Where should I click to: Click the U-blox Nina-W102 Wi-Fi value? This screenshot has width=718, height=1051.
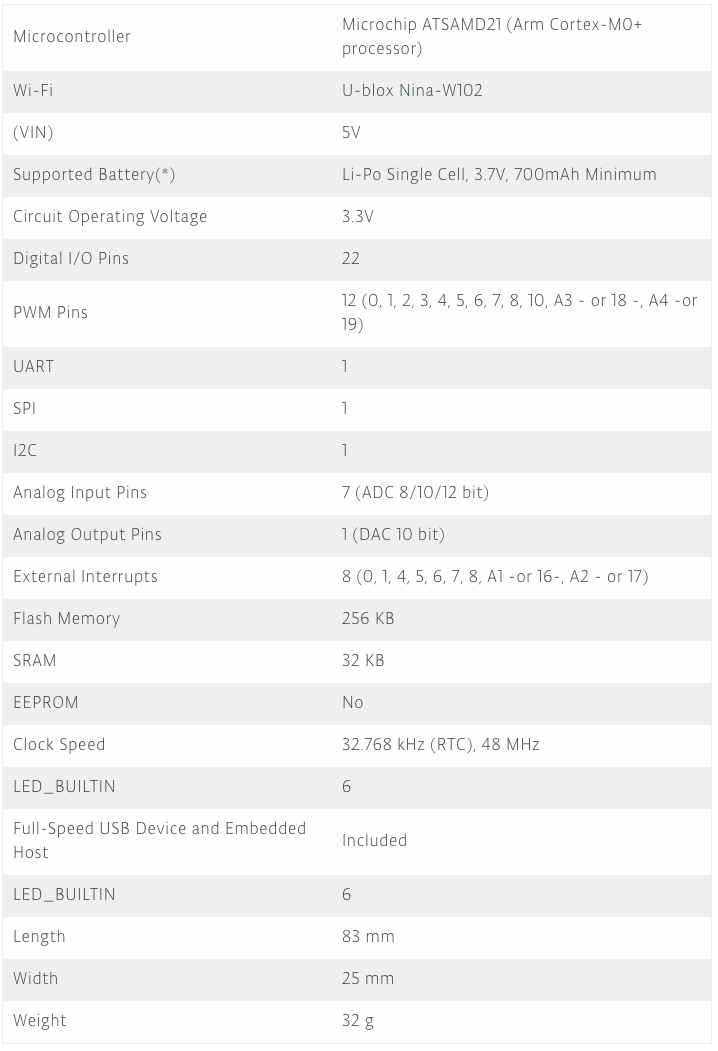pyautogui.click(x=412, y=90)
